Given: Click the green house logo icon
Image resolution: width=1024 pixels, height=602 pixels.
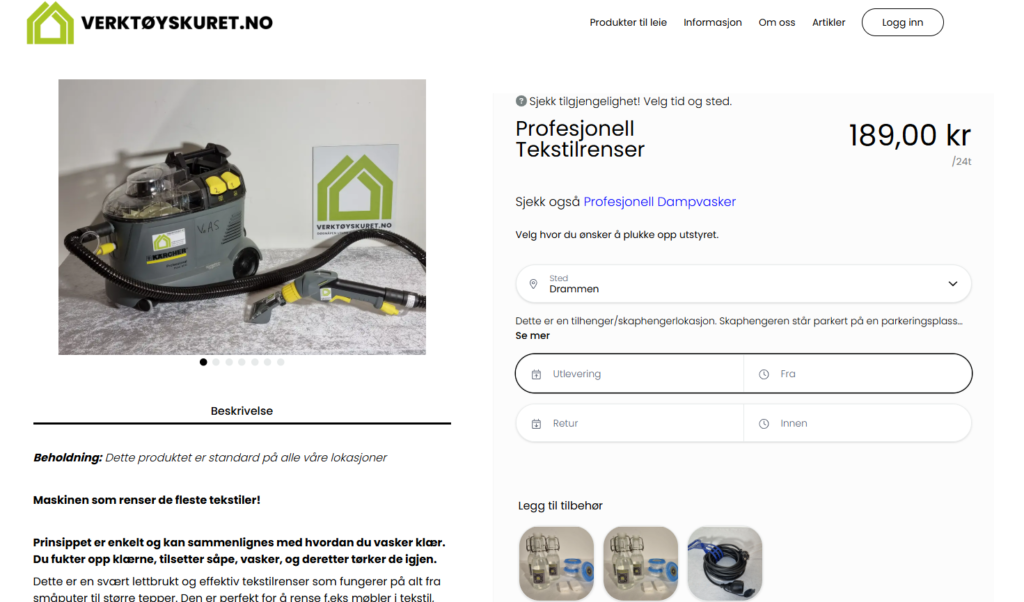Looking at the screenshot, I should [x=50, y=23].
